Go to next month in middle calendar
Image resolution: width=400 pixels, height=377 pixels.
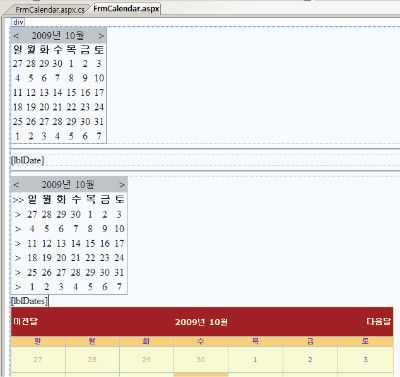coord(122,185)
